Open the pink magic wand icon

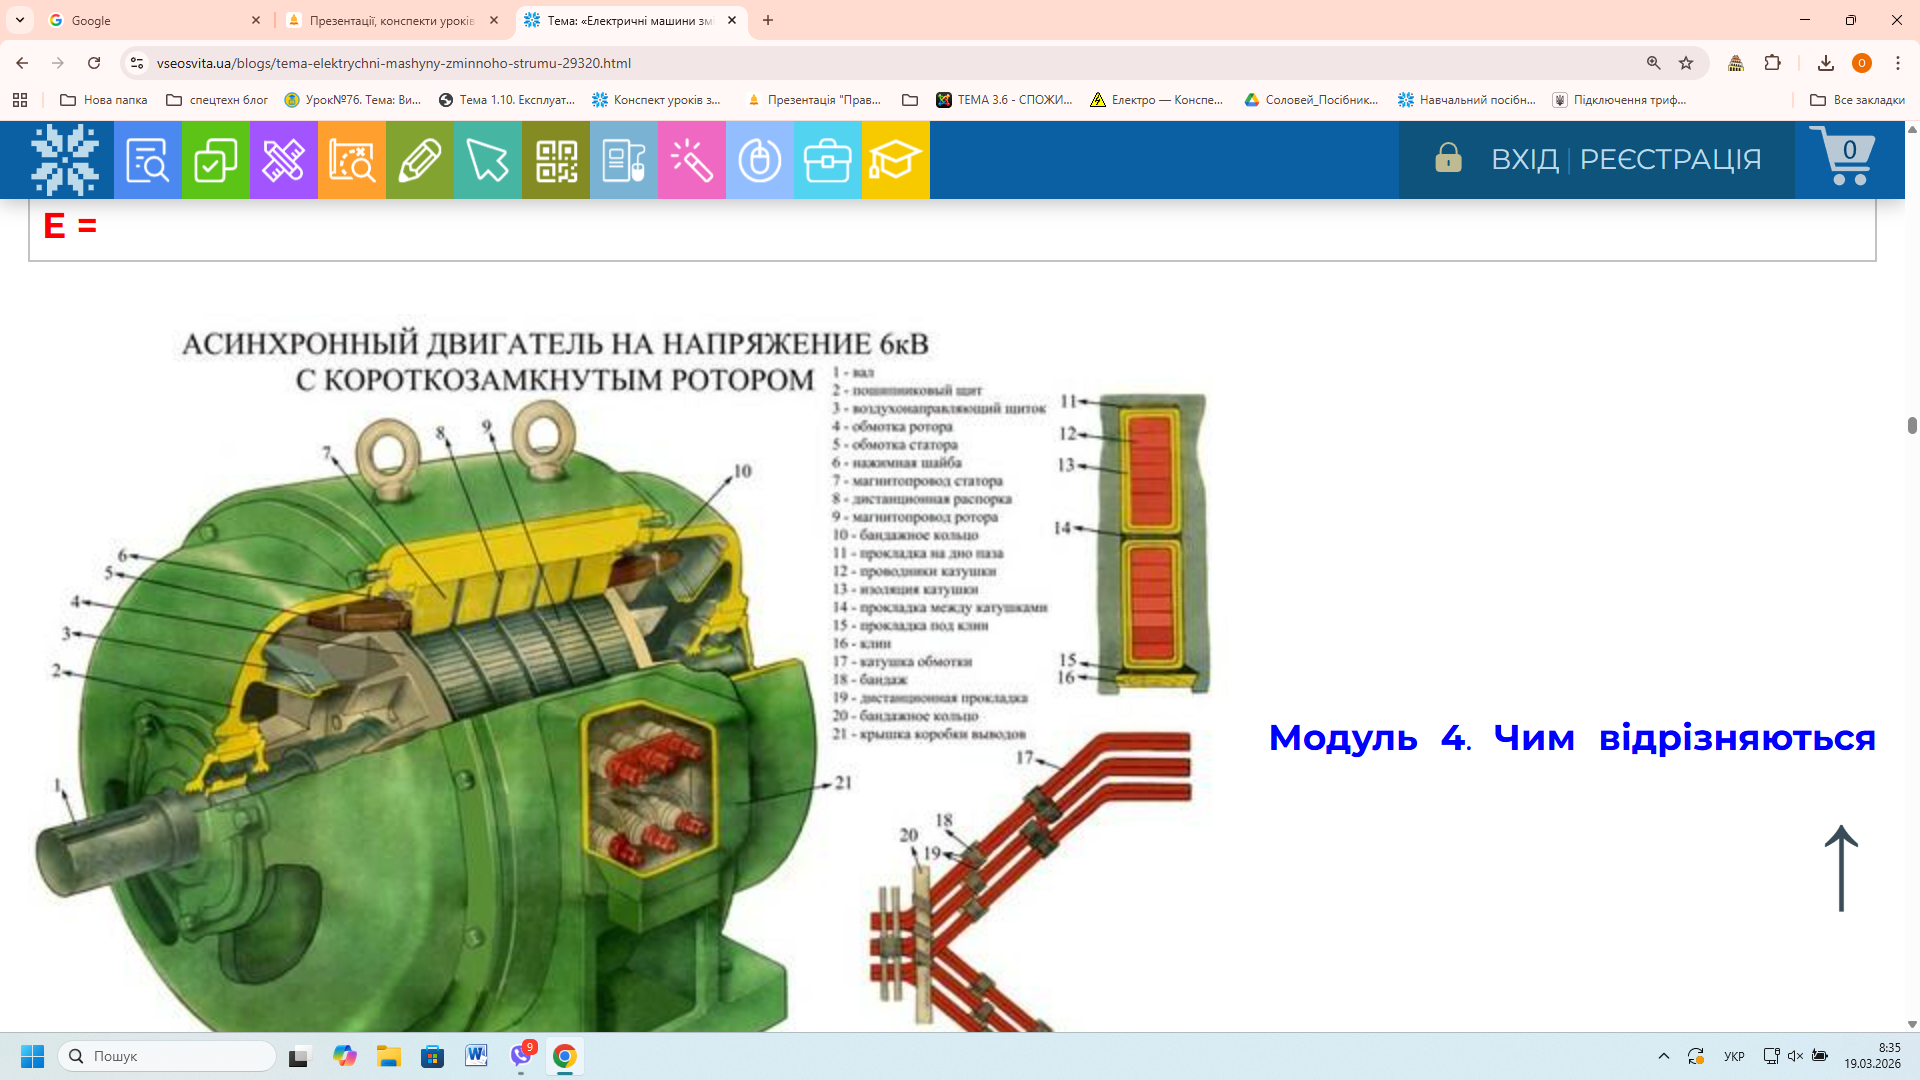(x=691, y=160)
